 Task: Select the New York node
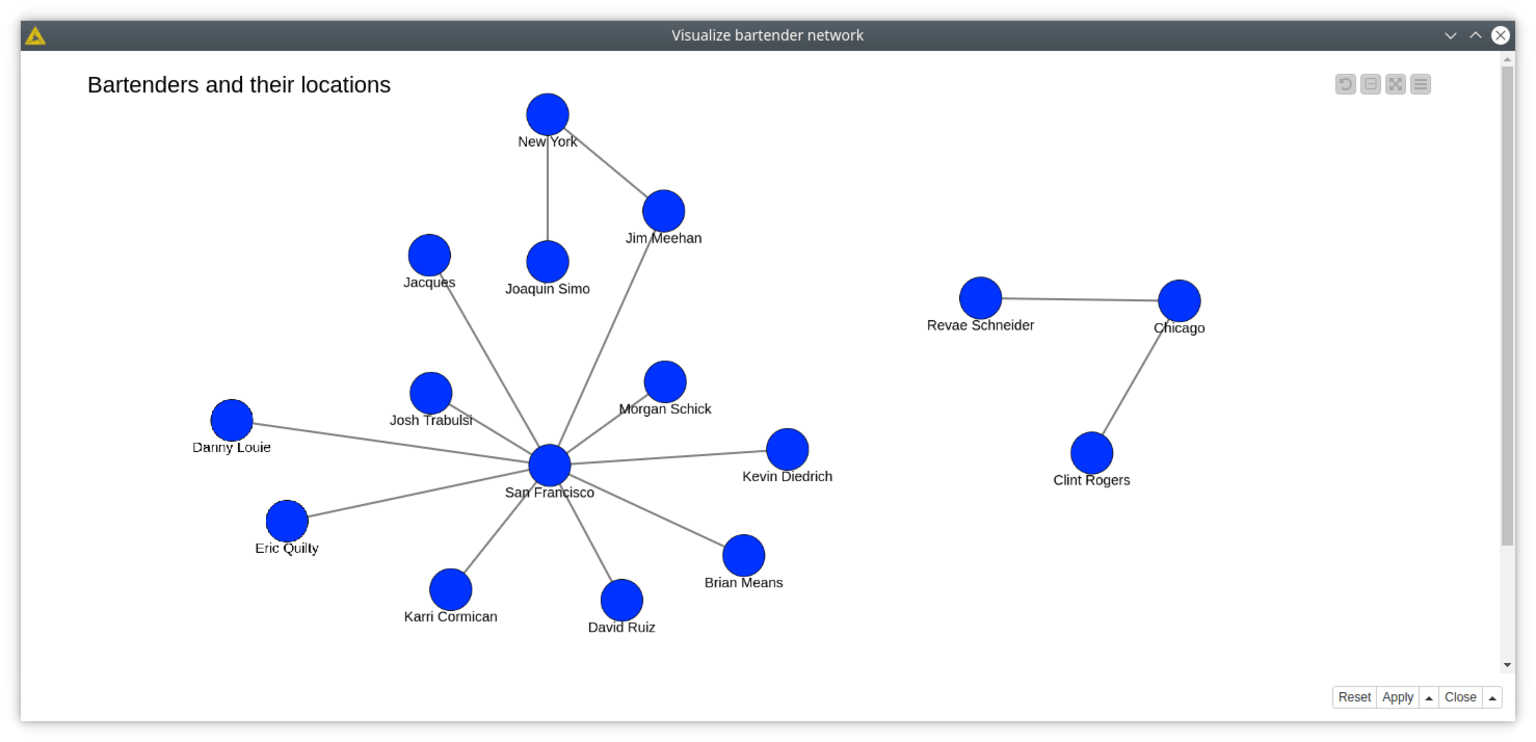548,115
